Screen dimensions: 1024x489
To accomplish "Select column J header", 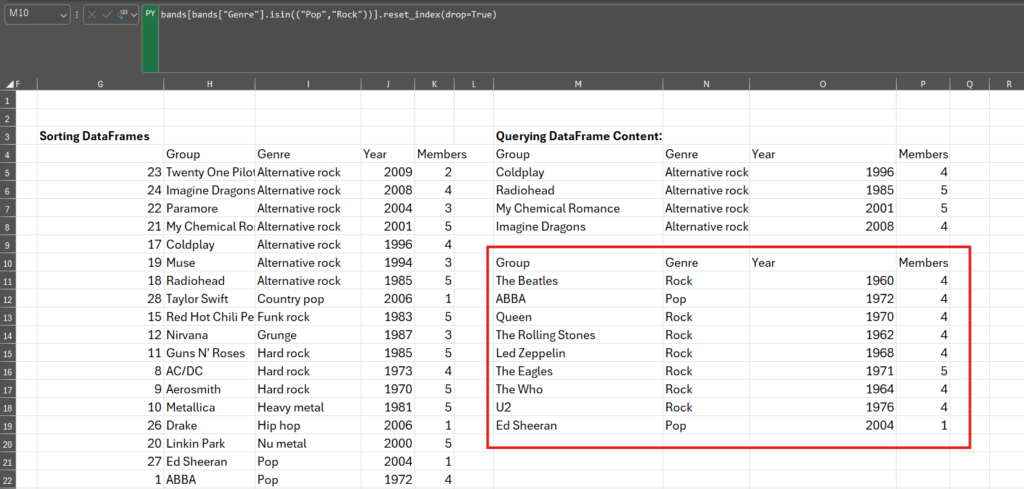I will pos(387,84).
